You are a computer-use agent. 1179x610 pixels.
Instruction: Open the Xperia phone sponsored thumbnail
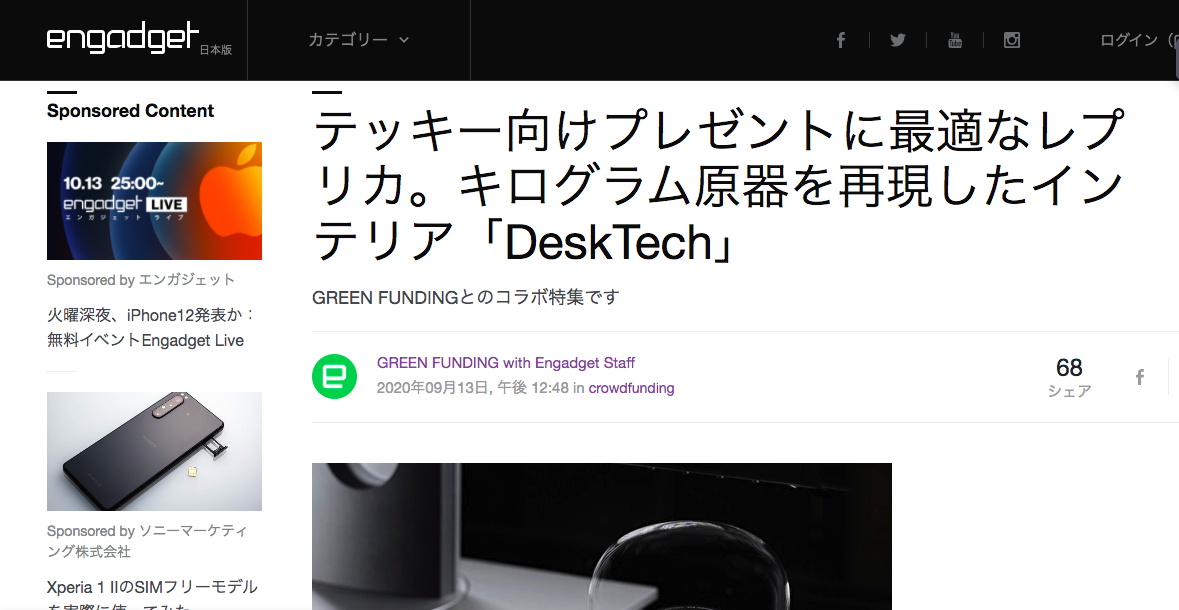(154, 451)
